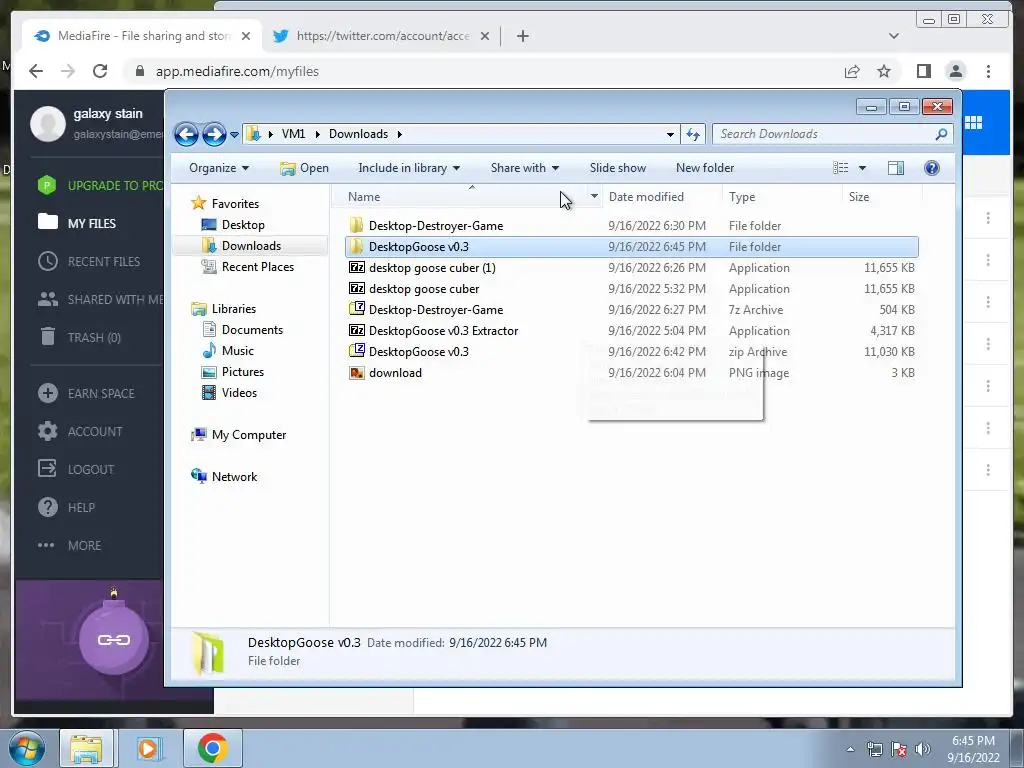Click the New folder button
Image resolution: width=1024 pixels, height=768 pixels.
click(705, 168)
